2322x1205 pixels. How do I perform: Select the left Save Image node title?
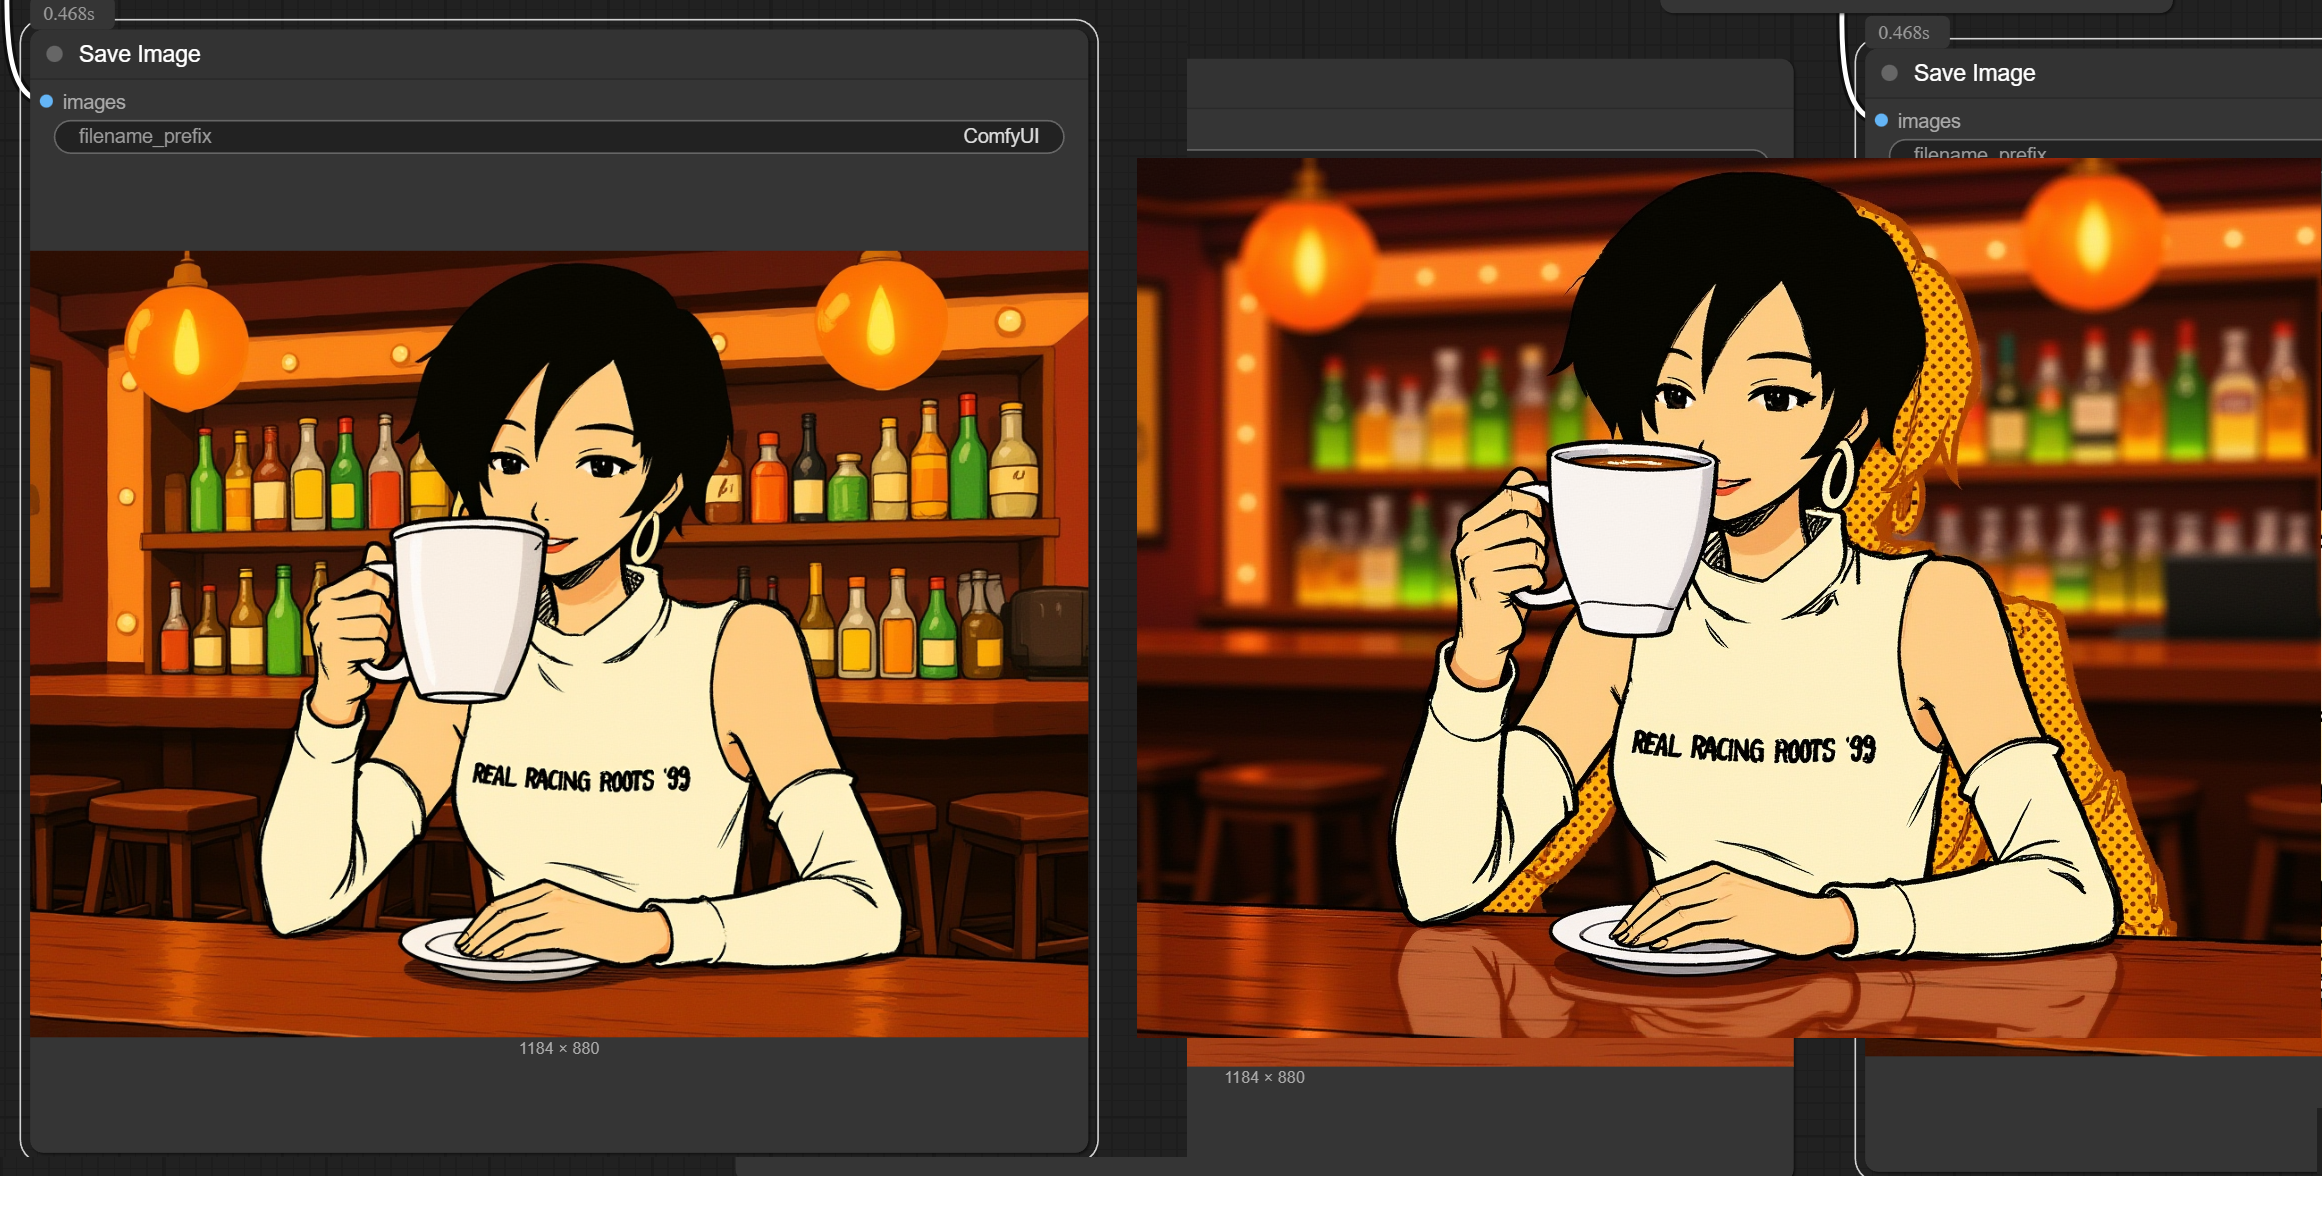pyautogui.click(x=140, y=54)
